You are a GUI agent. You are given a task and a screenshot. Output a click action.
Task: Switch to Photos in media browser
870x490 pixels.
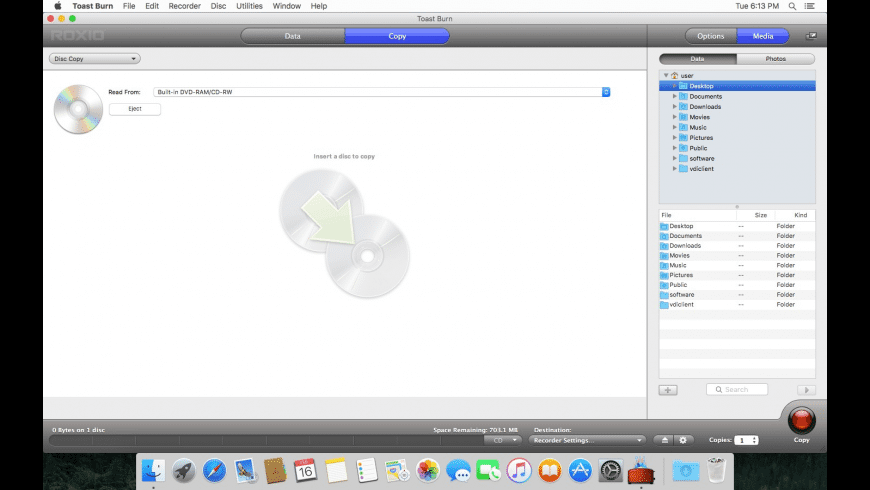776,59
